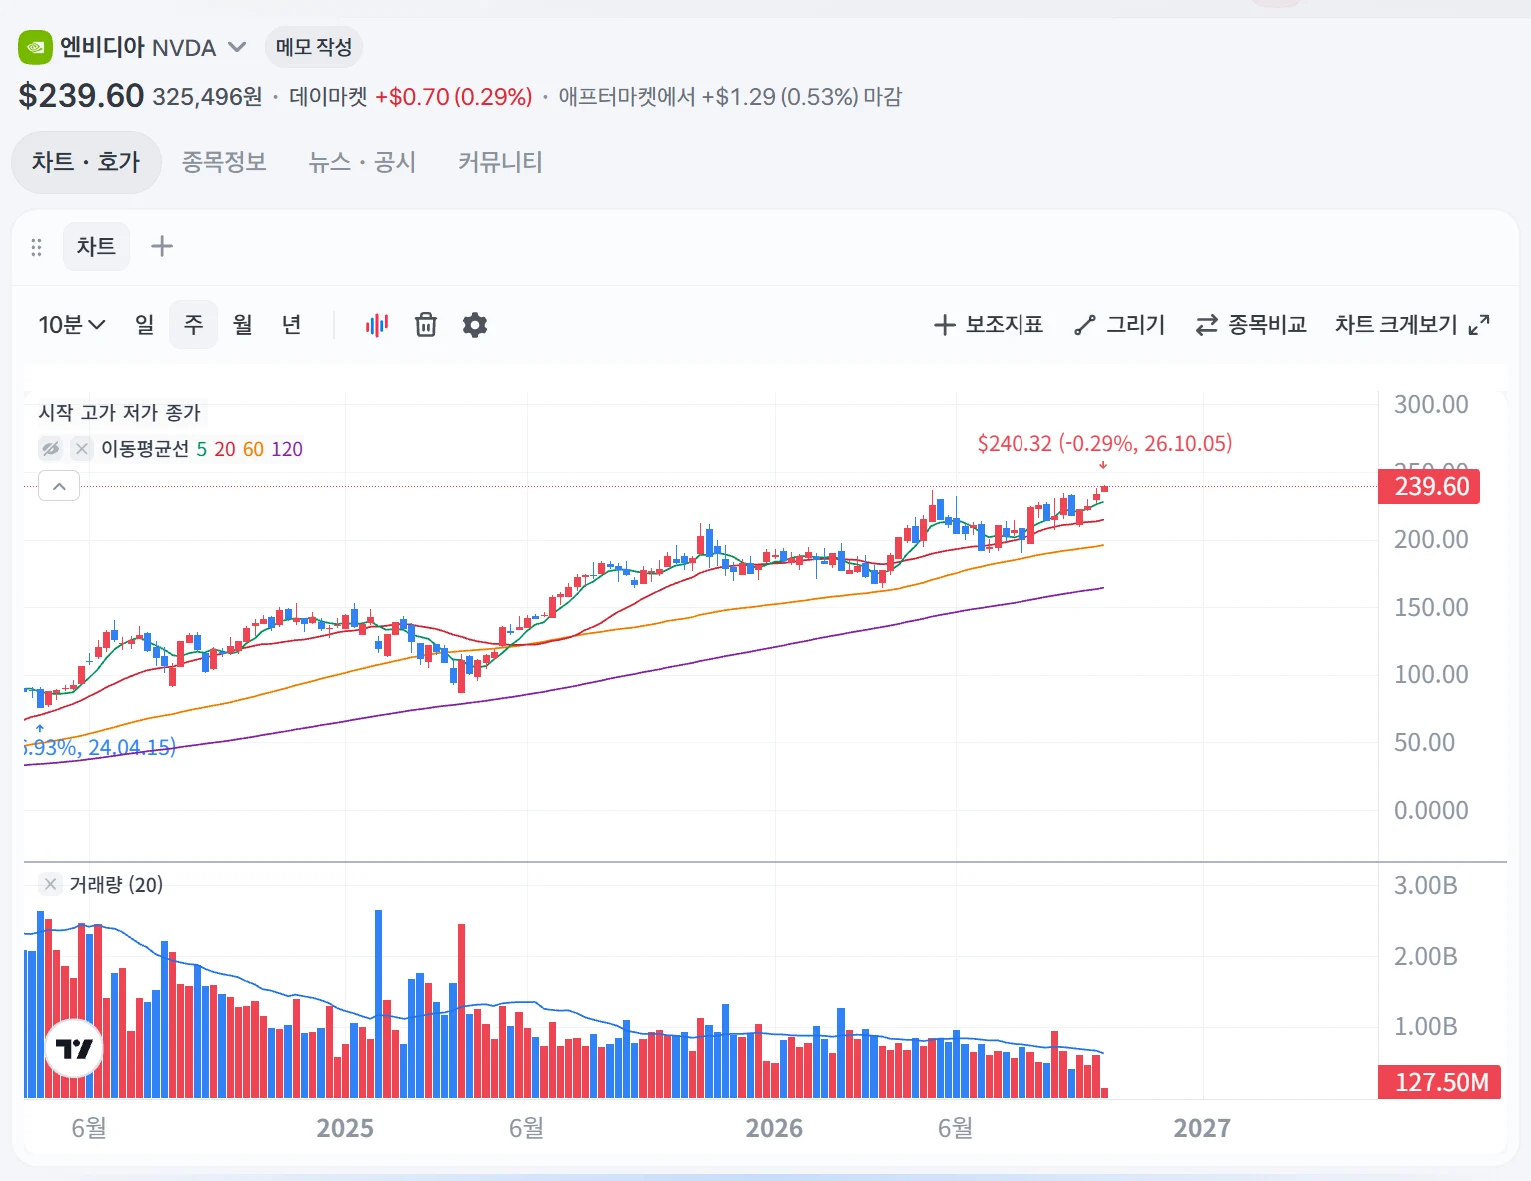Click the 300.00 price axis label
Viewport: 1531px width, 1181px height.
point(1431,404)
